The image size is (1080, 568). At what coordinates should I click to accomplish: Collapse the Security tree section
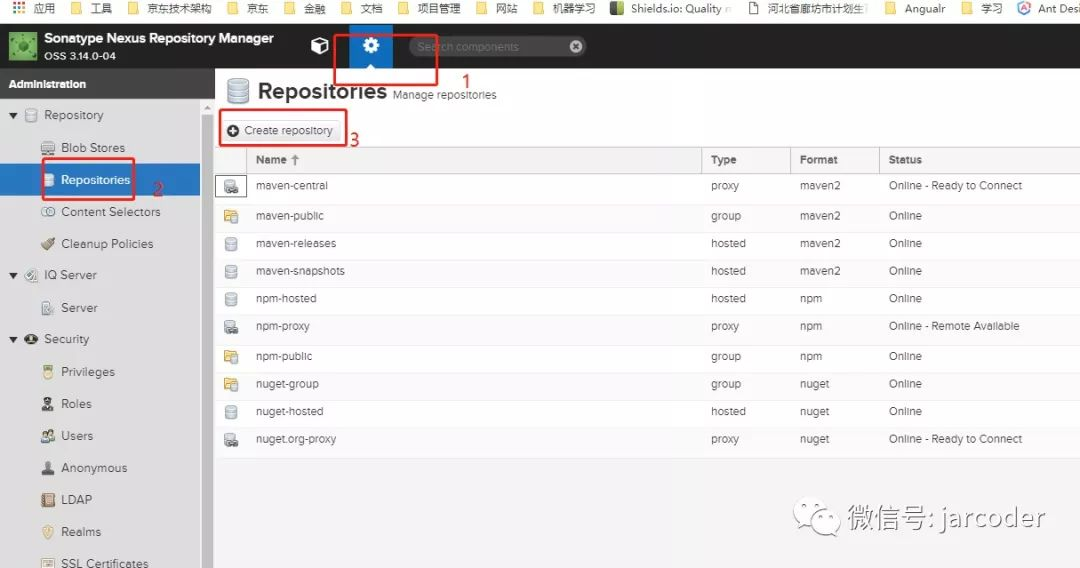13,339
